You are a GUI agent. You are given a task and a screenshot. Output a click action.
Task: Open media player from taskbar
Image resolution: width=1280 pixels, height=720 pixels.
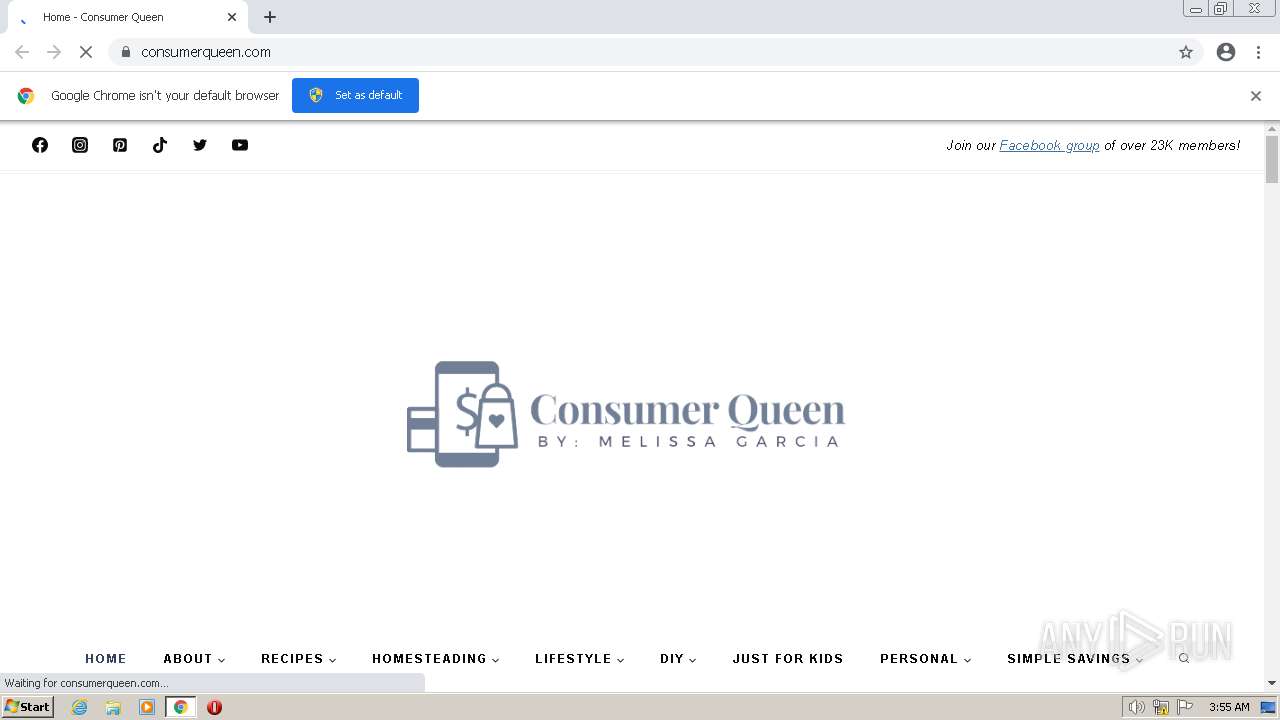147,707
